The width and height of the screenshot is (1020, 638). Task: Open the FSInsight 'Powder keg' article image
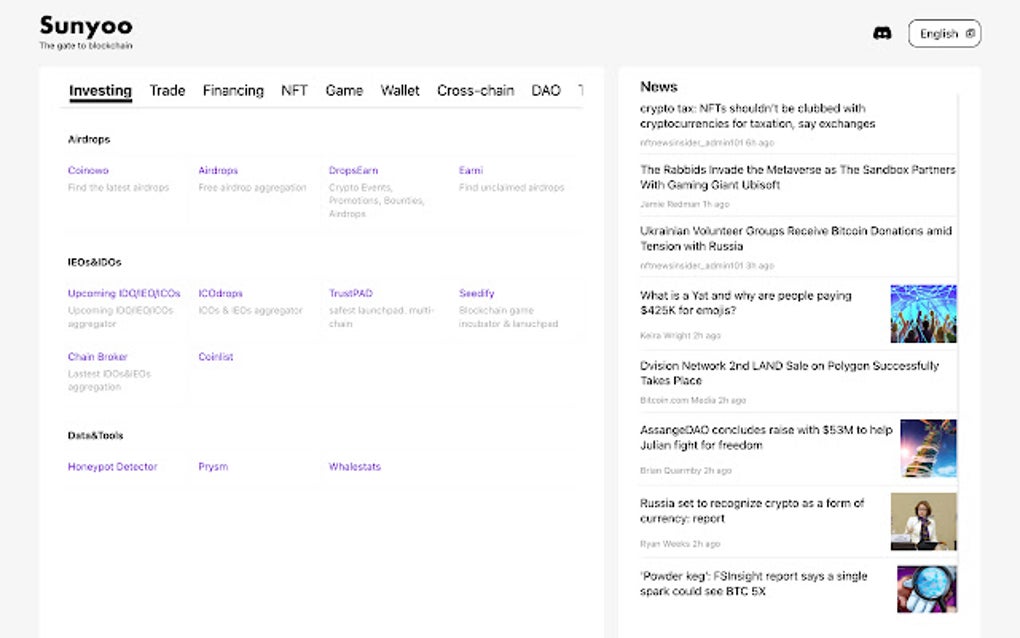pyautogui.click(x=926, y=589)
